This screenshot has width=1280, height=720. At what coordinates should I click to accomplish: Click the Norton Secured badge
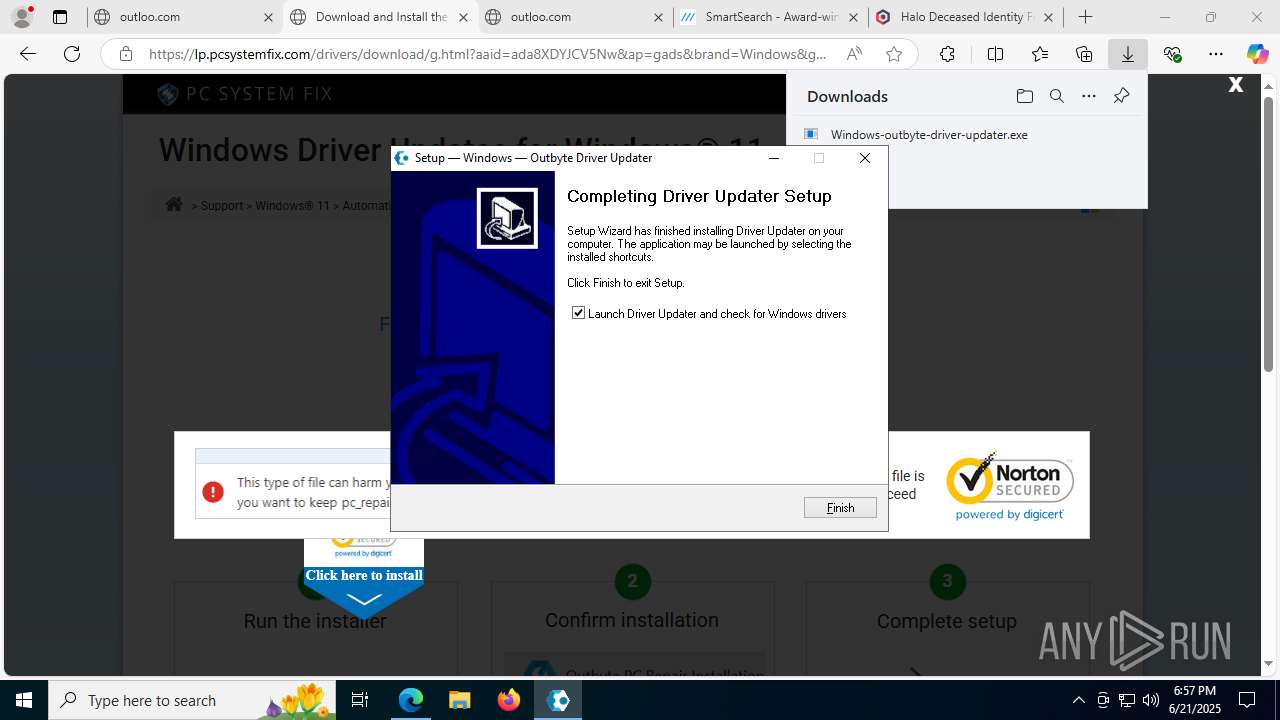(x=1009, y=486)
